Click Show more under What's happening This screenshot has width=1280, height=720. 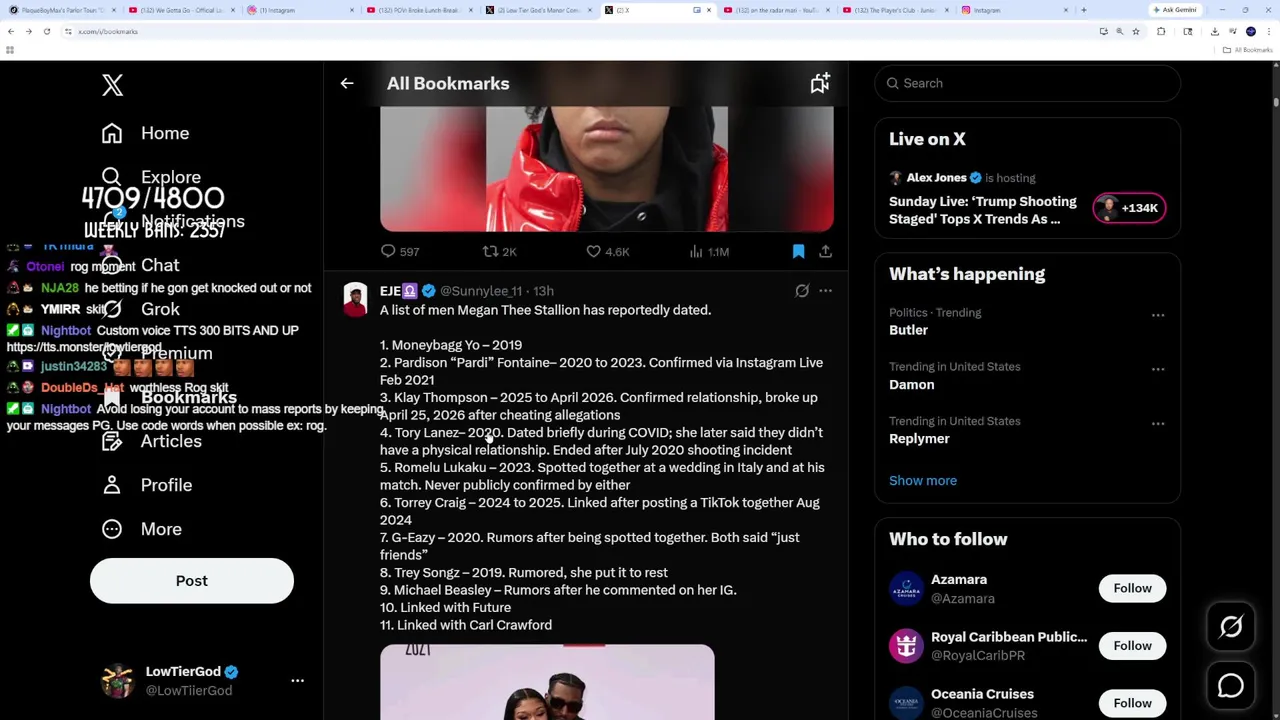(x=923, y=480)
